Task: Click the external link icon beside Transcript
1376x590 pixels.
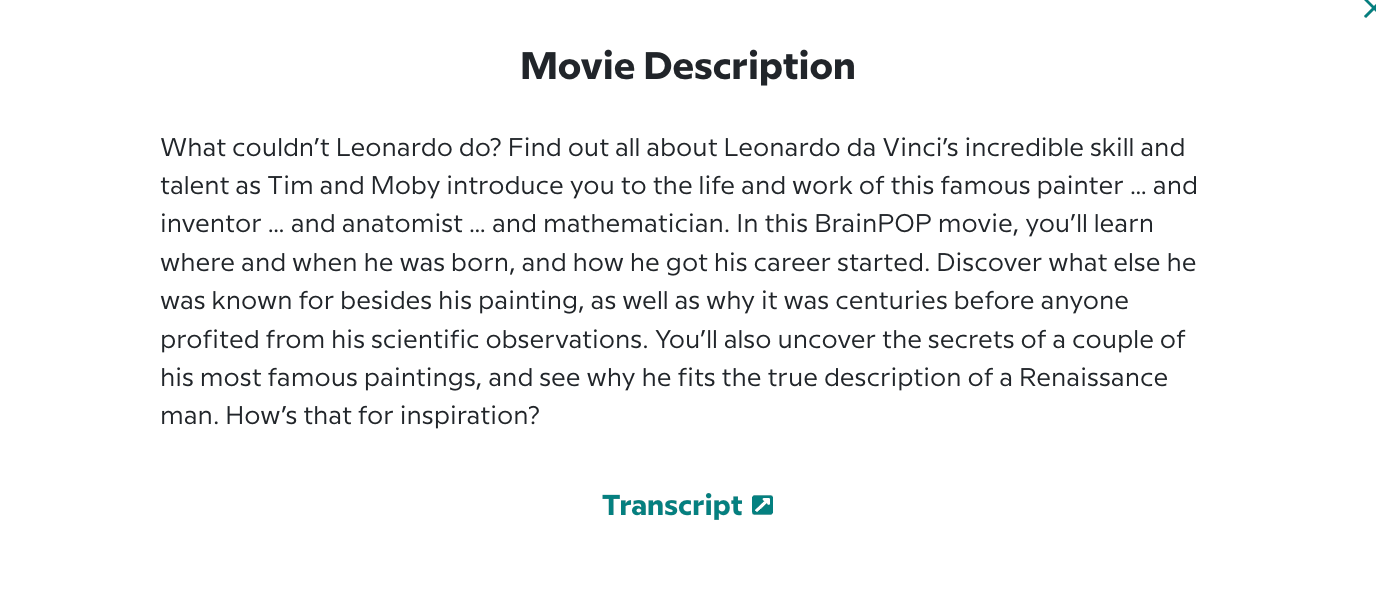Action: click(763, 505)
